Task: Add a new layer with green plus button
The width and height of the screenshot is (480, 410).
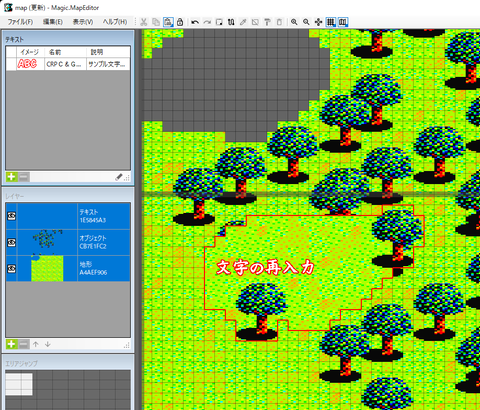Action: tap(11, 344)
